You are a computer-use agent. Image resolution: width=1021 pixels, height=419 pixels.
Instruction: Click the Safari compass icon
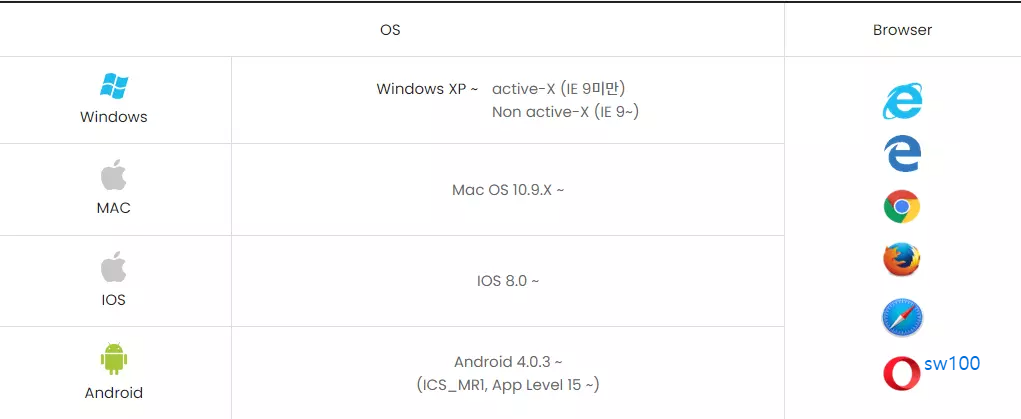(x=902, y=318)
